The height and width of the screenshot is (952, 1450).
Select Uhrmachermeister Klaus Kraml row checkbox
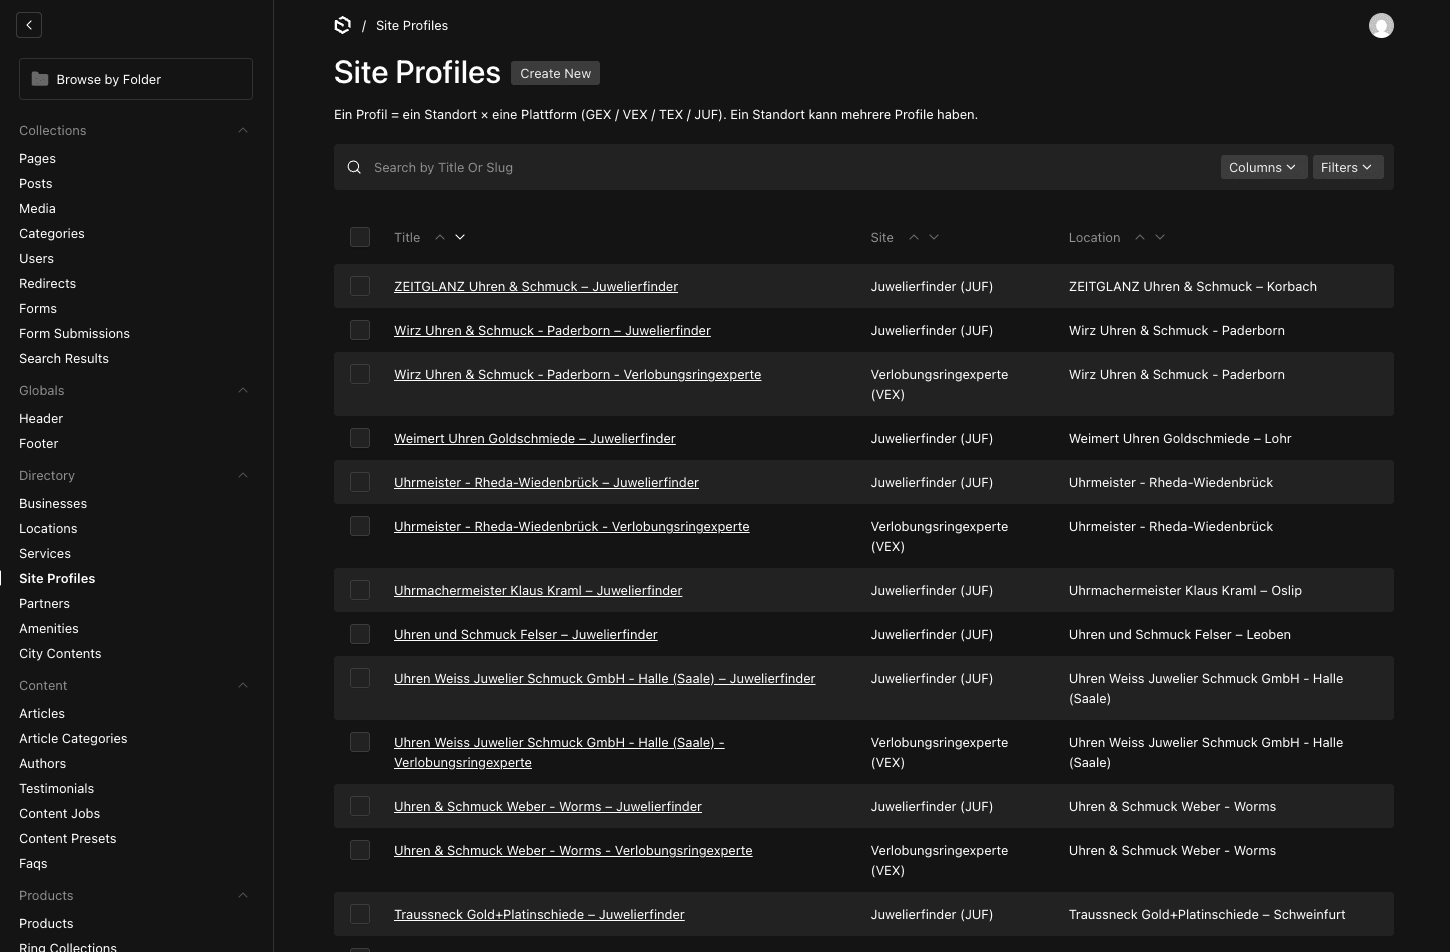coord(360,590)
